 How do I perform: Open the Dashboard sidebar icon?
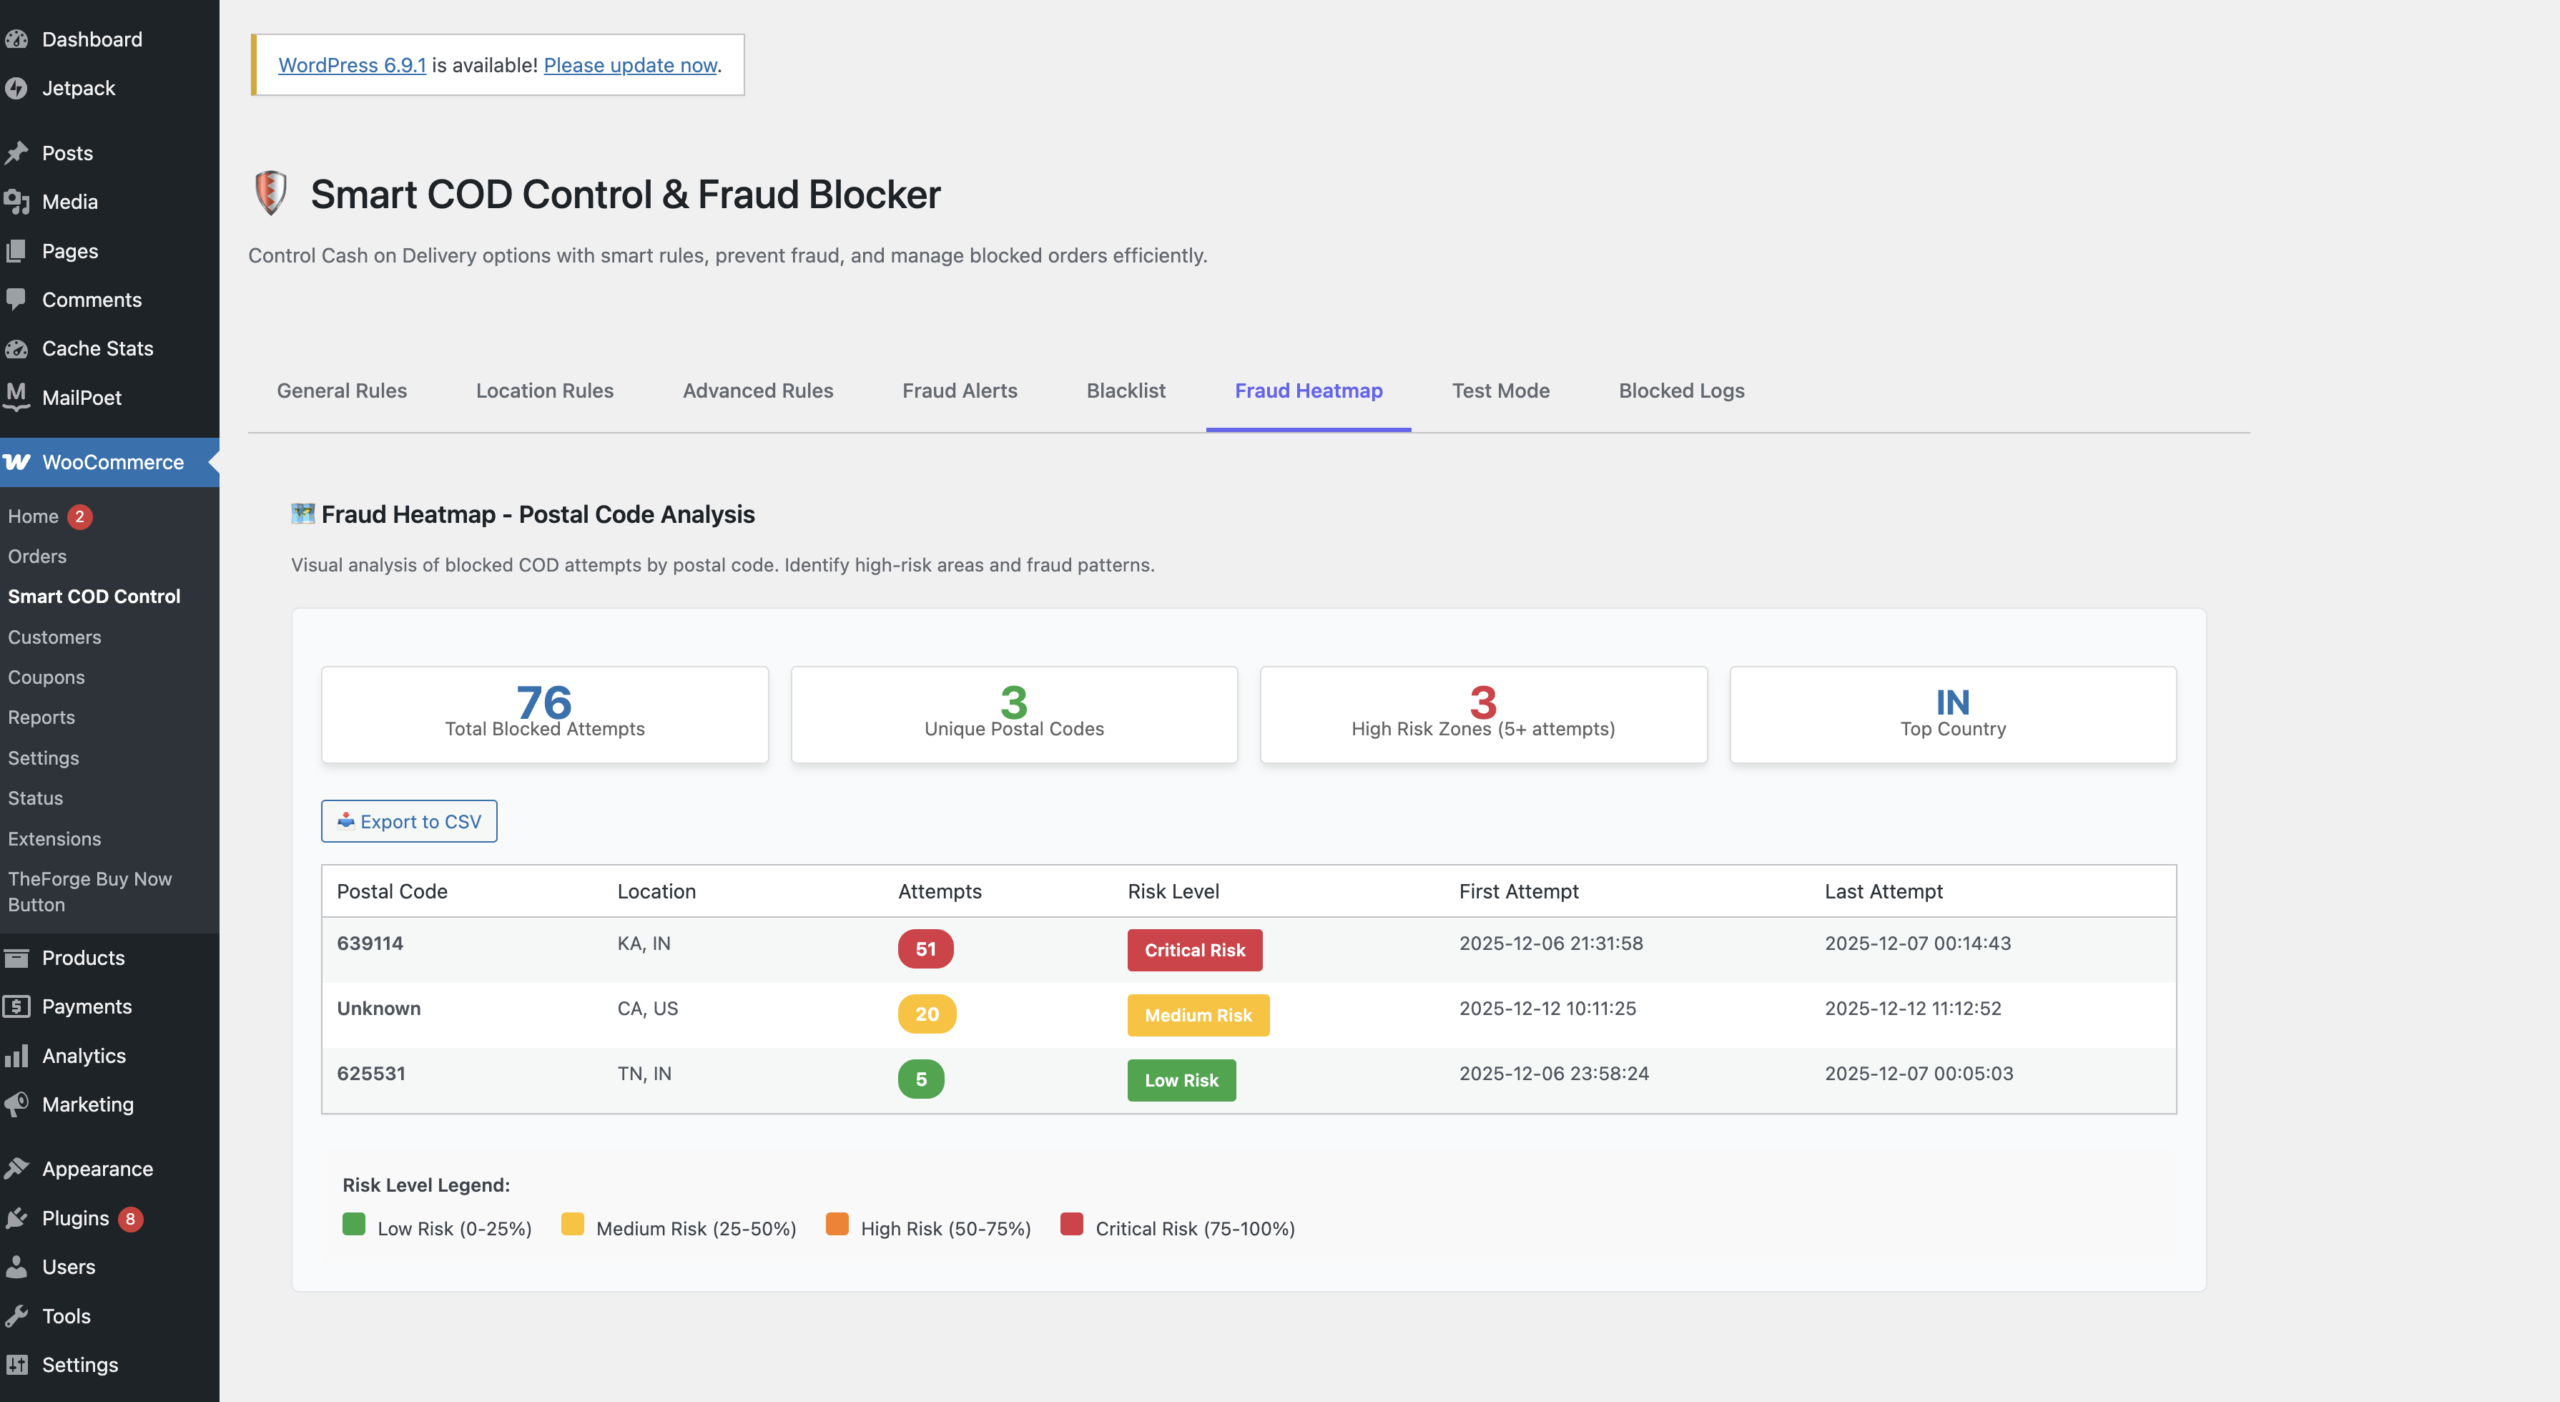[x=18, y=39]
